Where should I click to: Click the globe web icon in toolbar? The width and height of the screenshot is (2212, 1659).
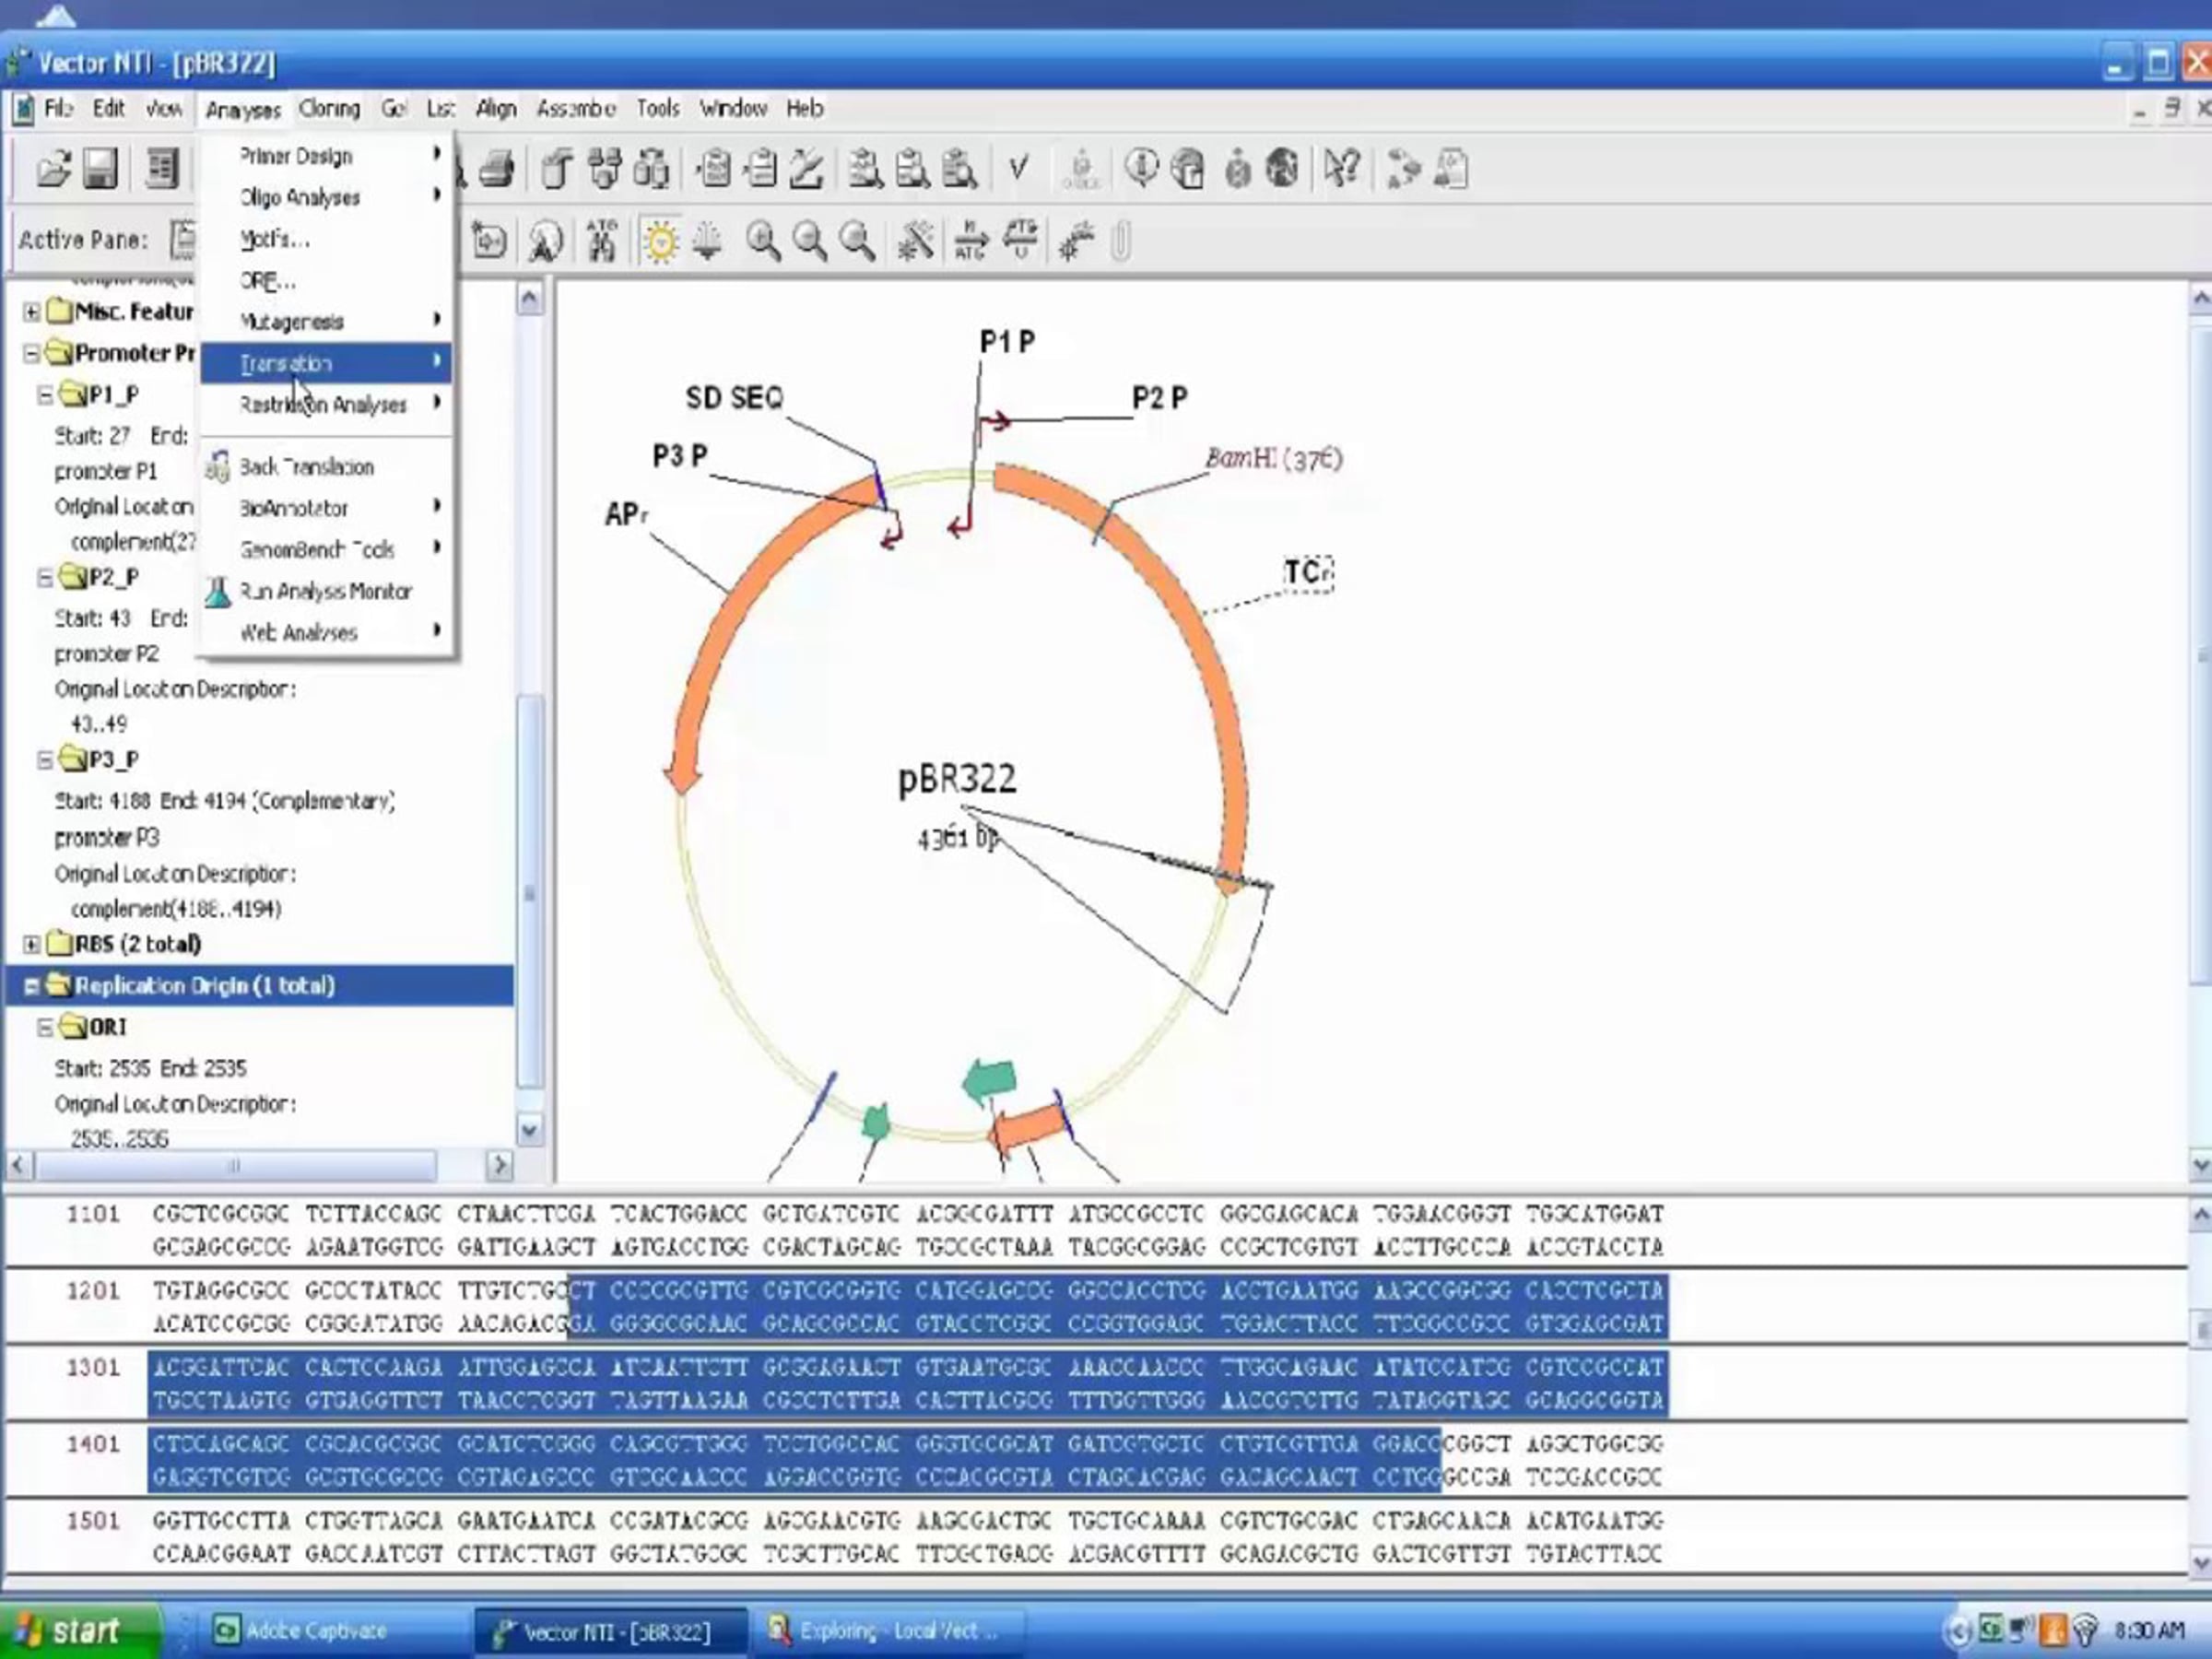point(1282,168)
